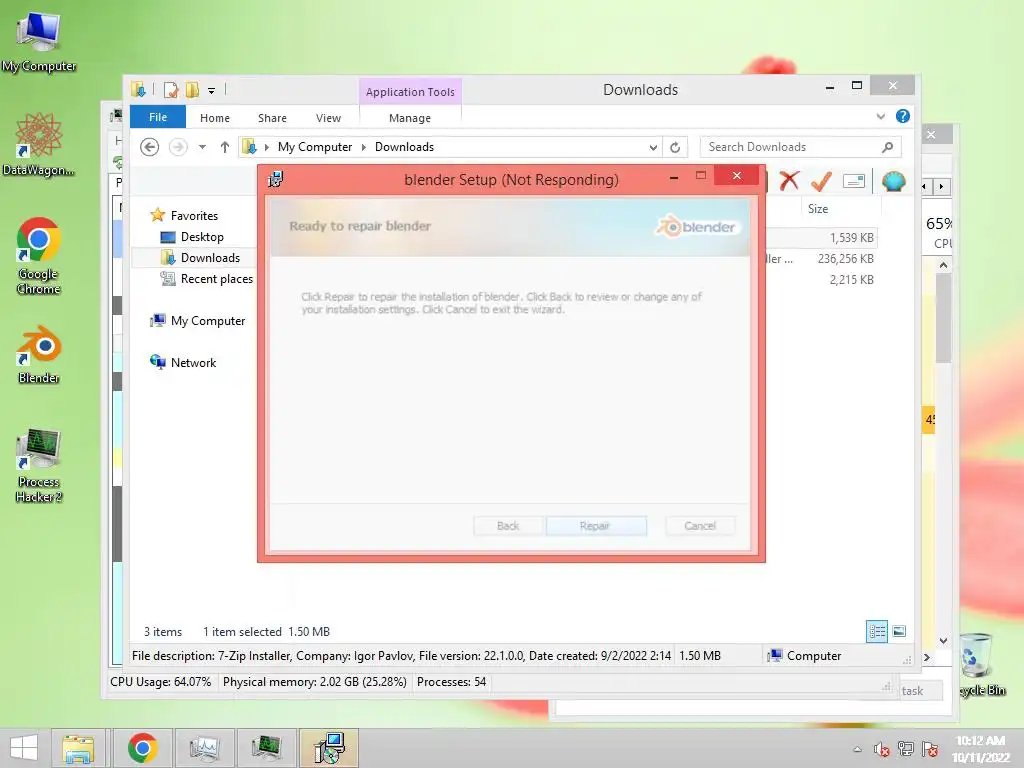1024x768 pixels.
Task: Click the Downloads folder icon in the title bar
Action: (x=138, y=89)
